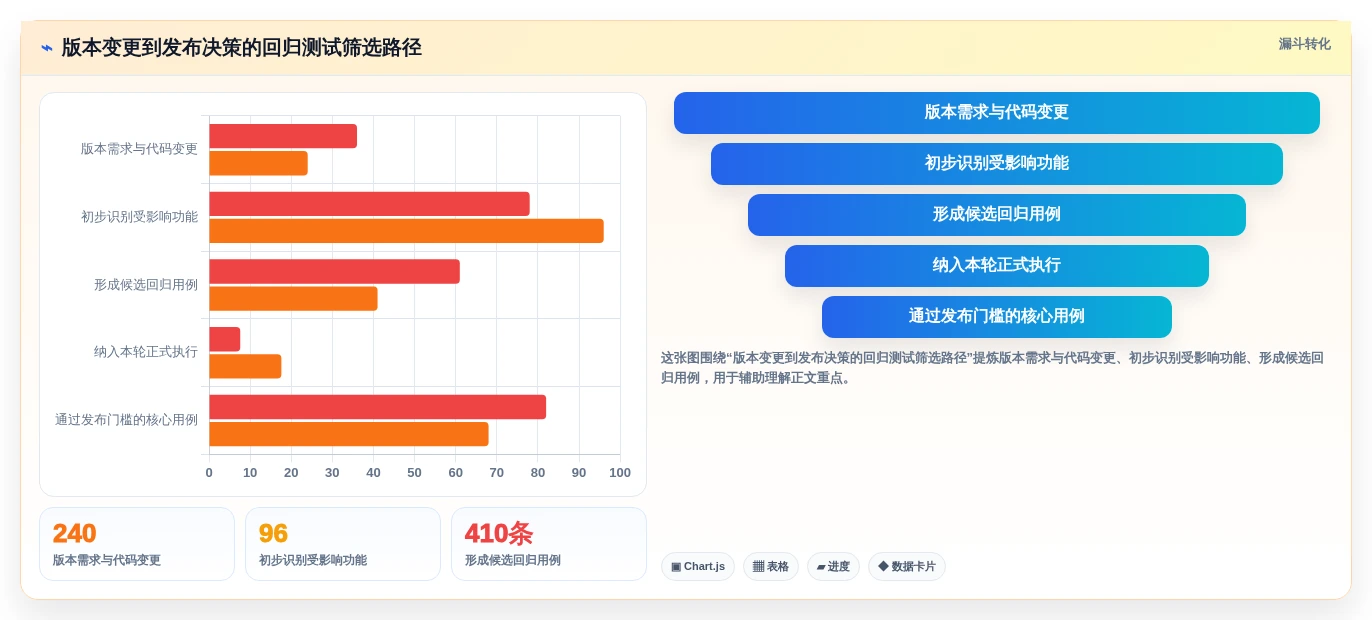Select the 纳入本轮正式执行 funnel stage
Screen dimensions: 1372x620
tap(996, 266)
